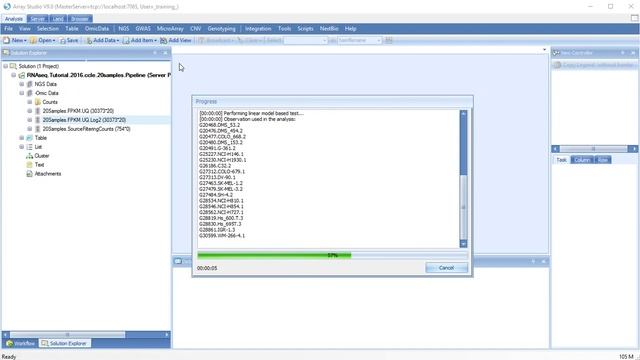Expand the List node
Screen dimensions: 640x360
pos(22,147)
